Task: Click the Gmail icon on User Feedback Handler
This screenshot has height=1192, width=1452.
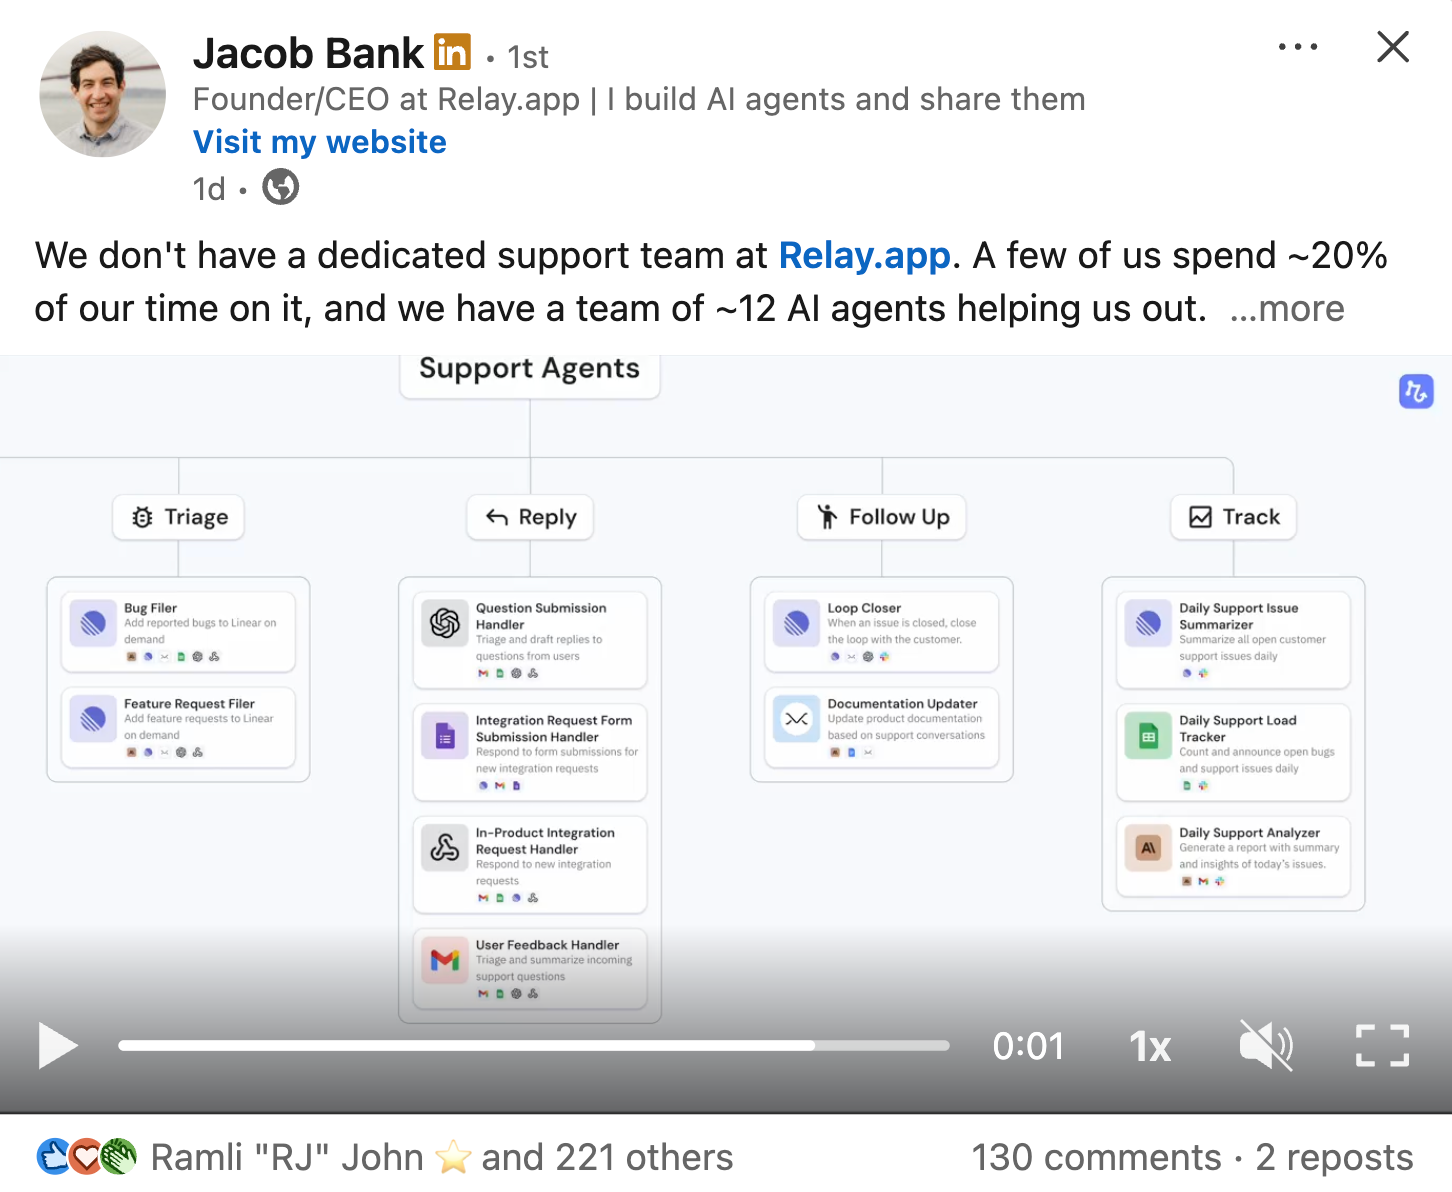Action: point(445,960)
